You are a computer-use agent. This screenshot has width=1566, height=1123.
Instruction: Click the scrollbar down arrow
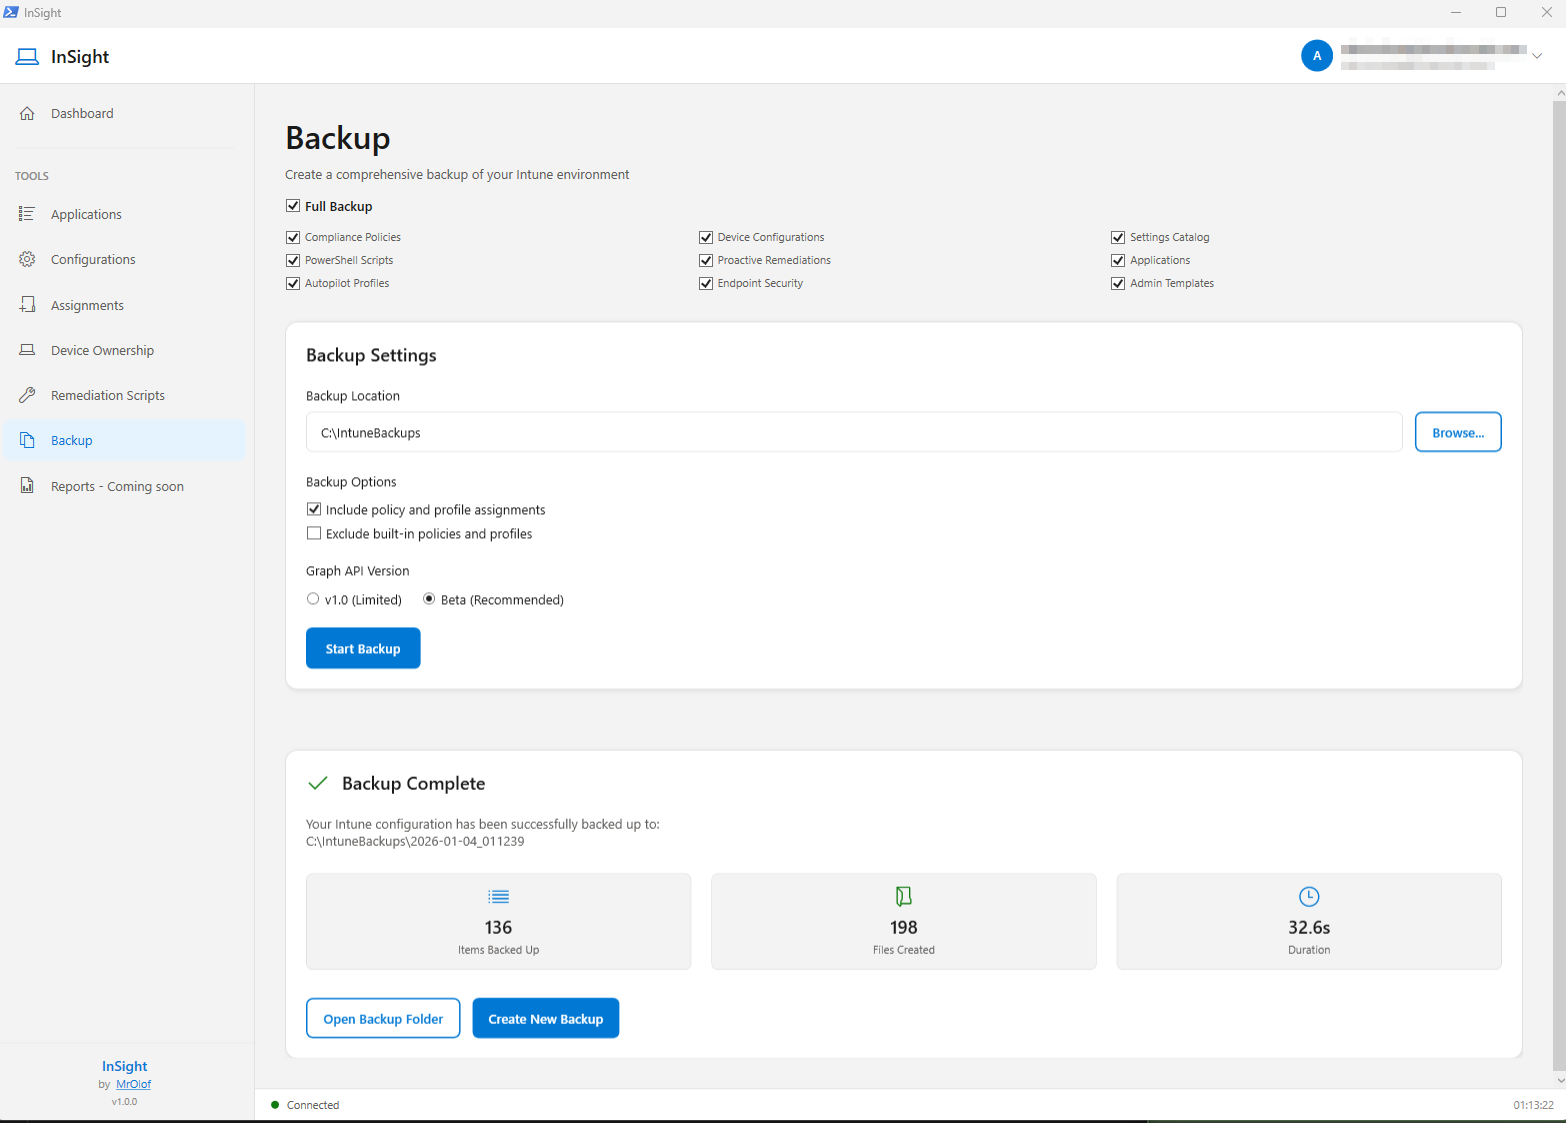click(1560, 1080)
